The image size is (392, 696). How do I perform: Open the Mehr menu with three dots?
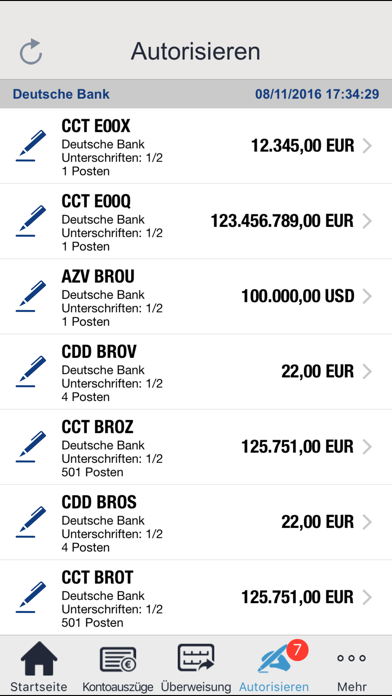tap(351, 666)
